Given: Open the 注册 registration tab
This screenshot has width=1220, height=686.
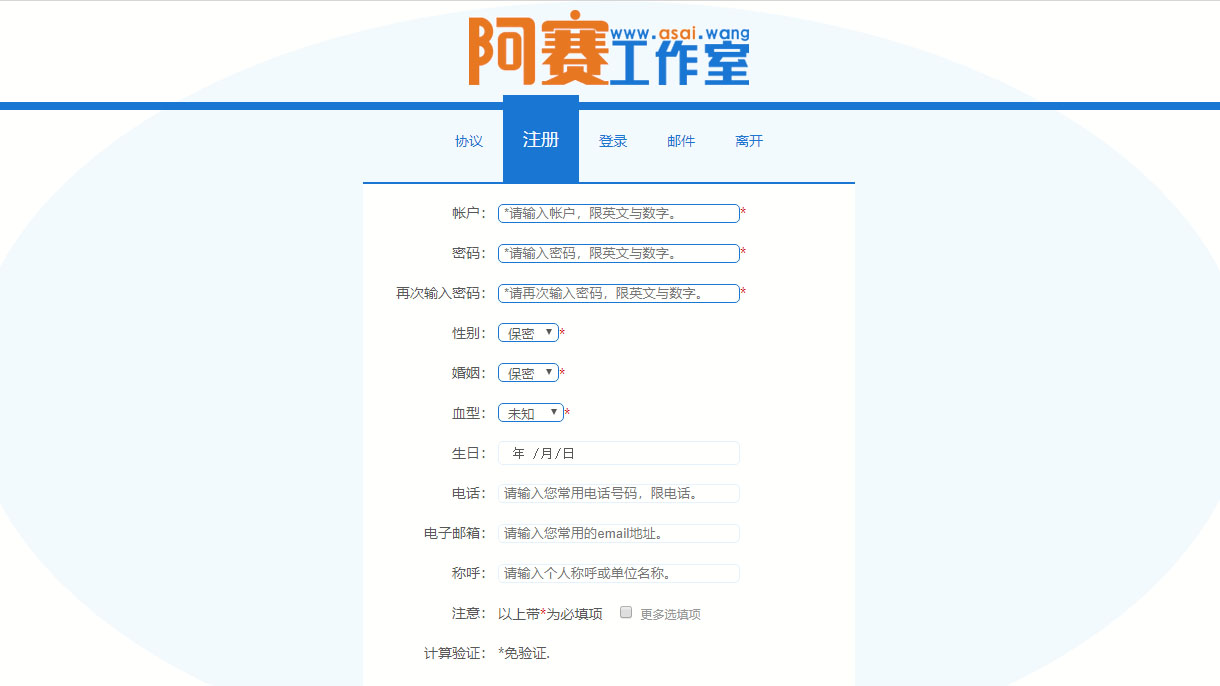Looking at the screenshot, I should 540,140.
